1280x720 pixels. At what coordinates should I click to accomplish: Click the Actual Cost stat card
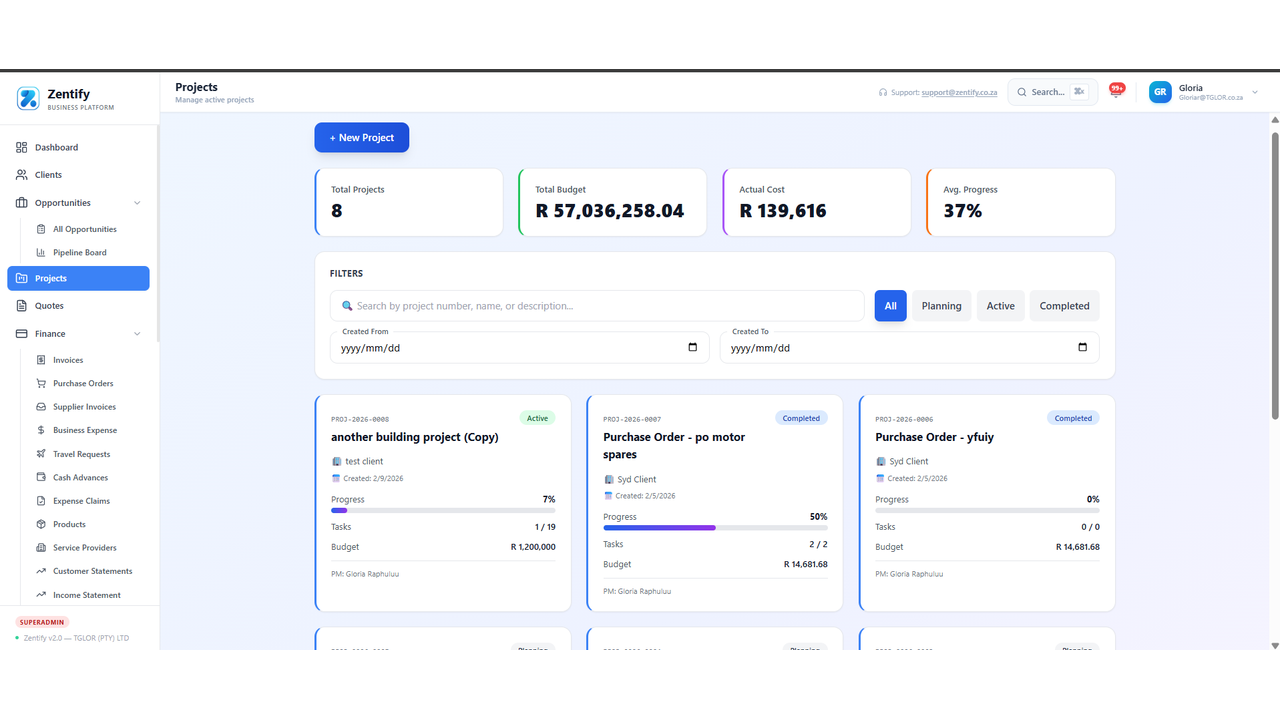click(816, 202)
